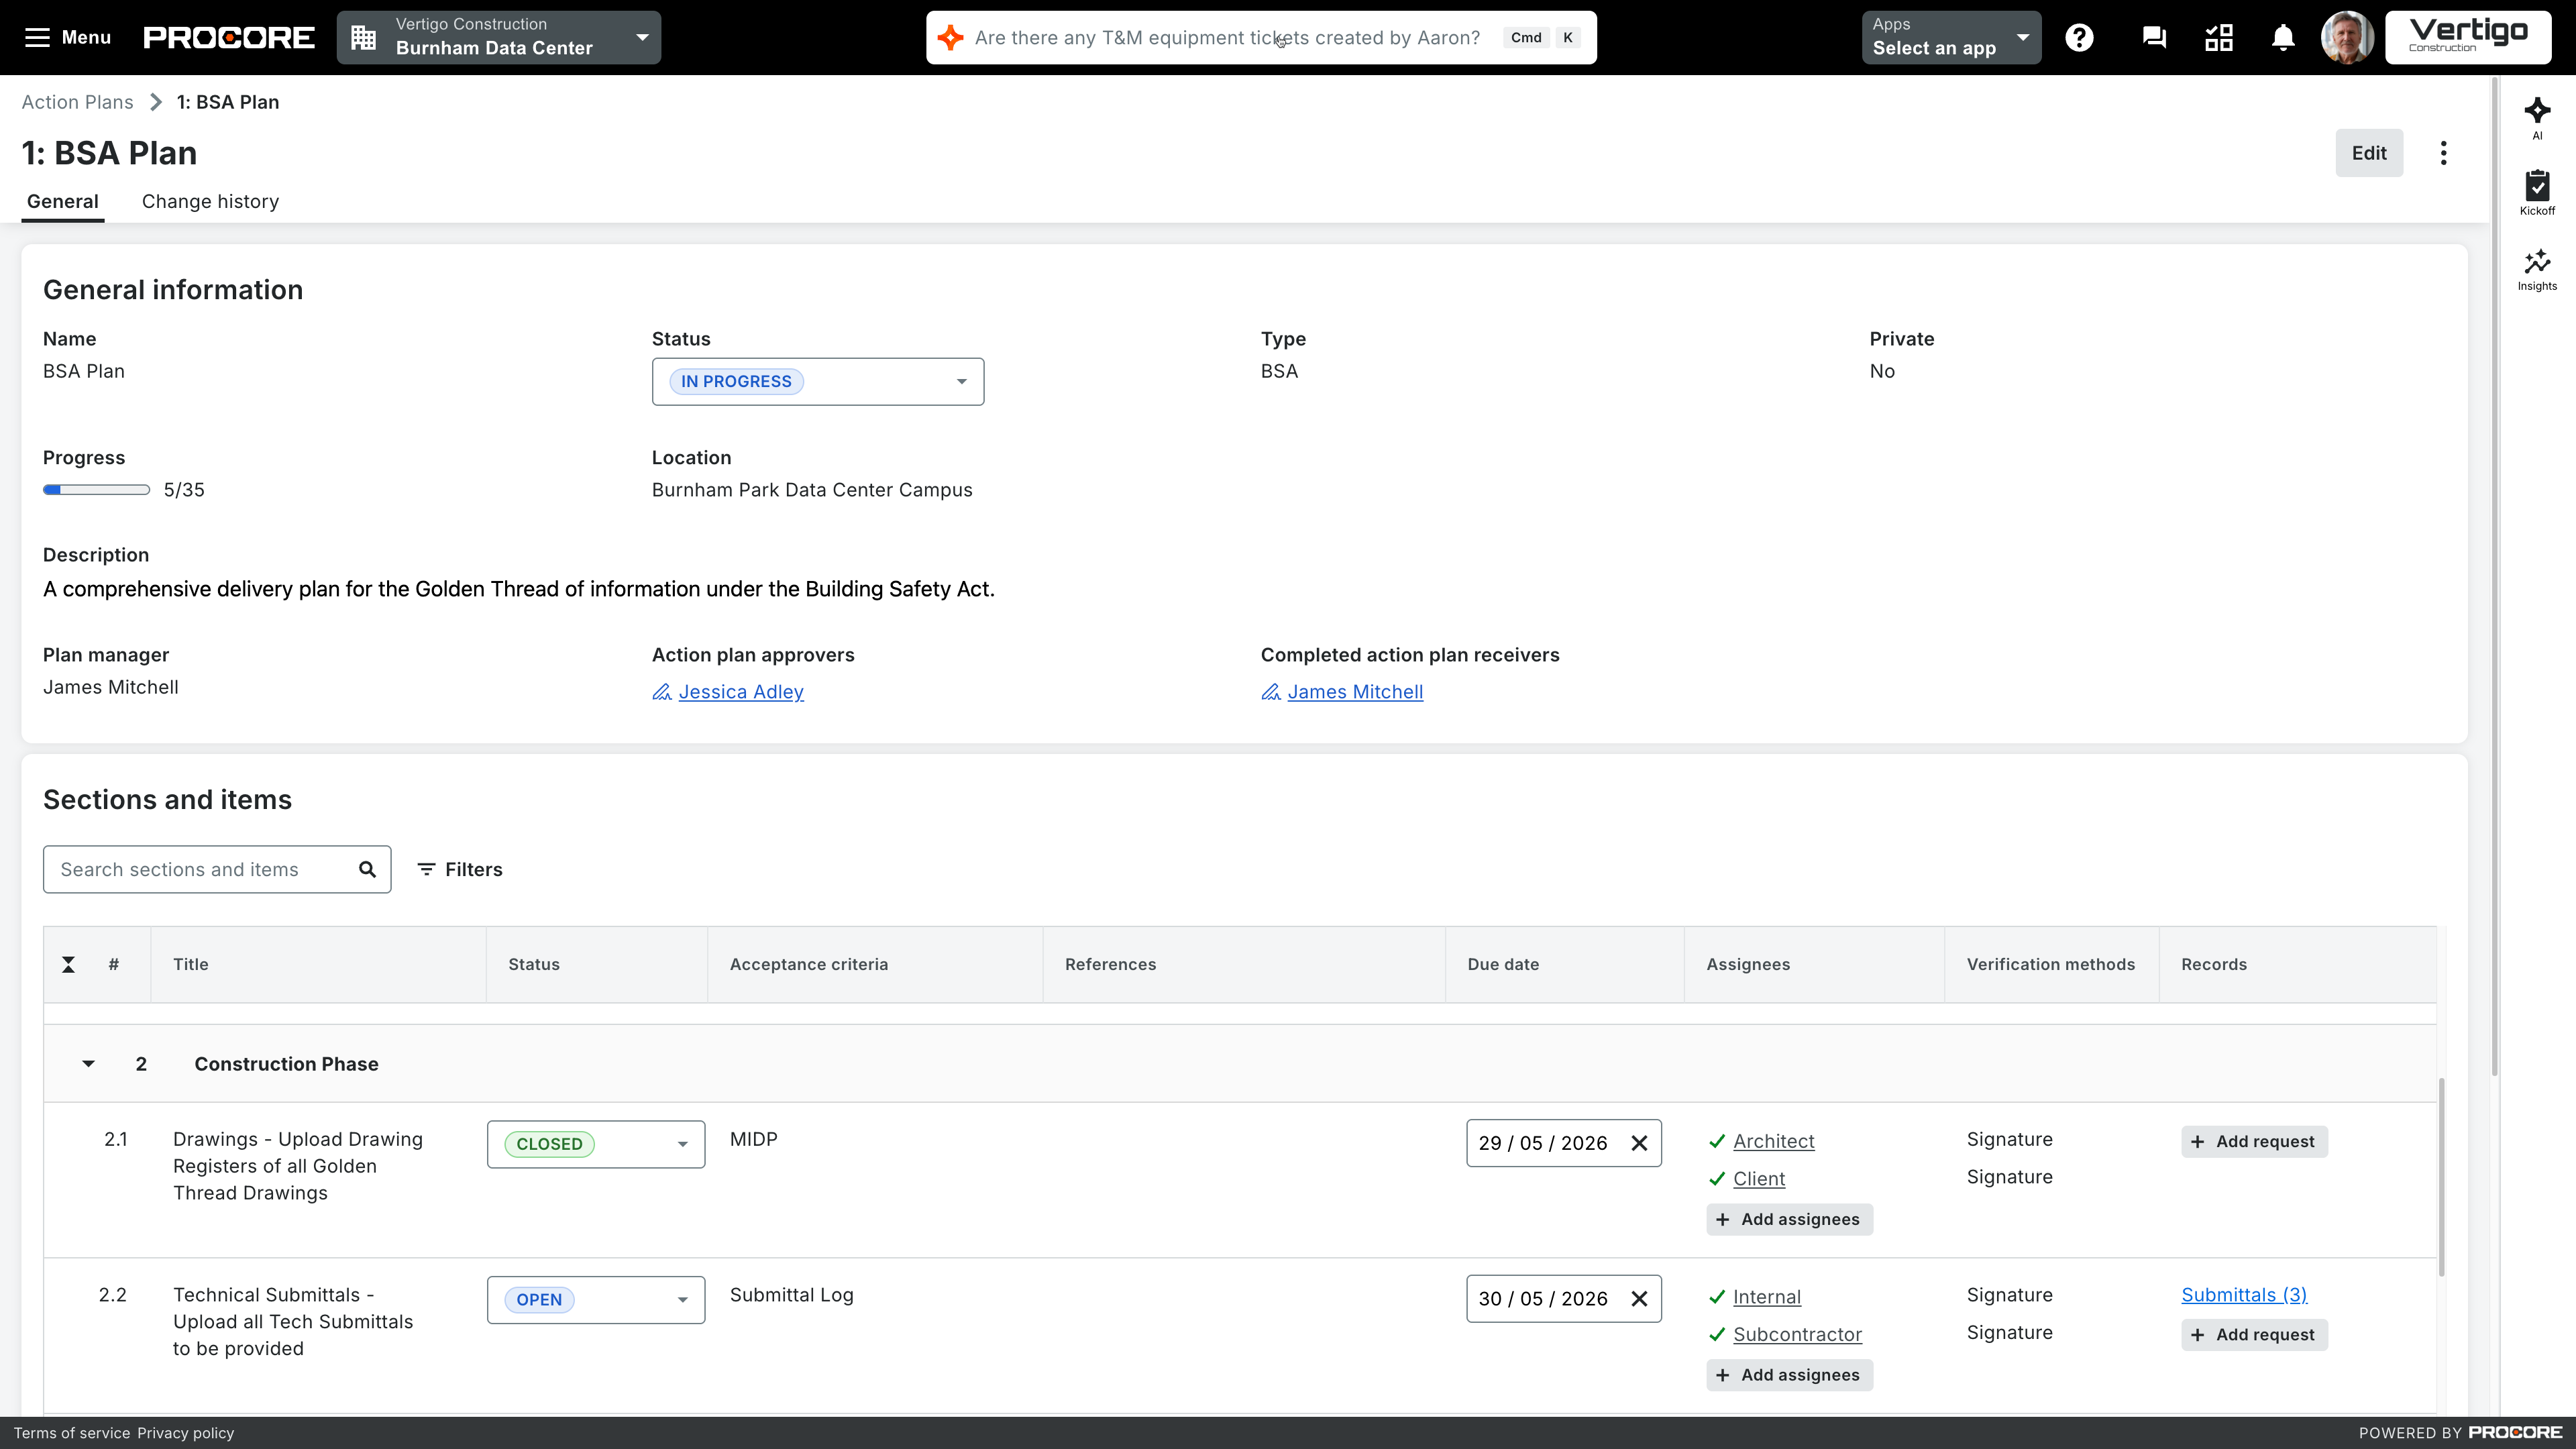Click the 5/35 progress bar
Viewport: 2576px width, 1449px height.
(96, 490)
